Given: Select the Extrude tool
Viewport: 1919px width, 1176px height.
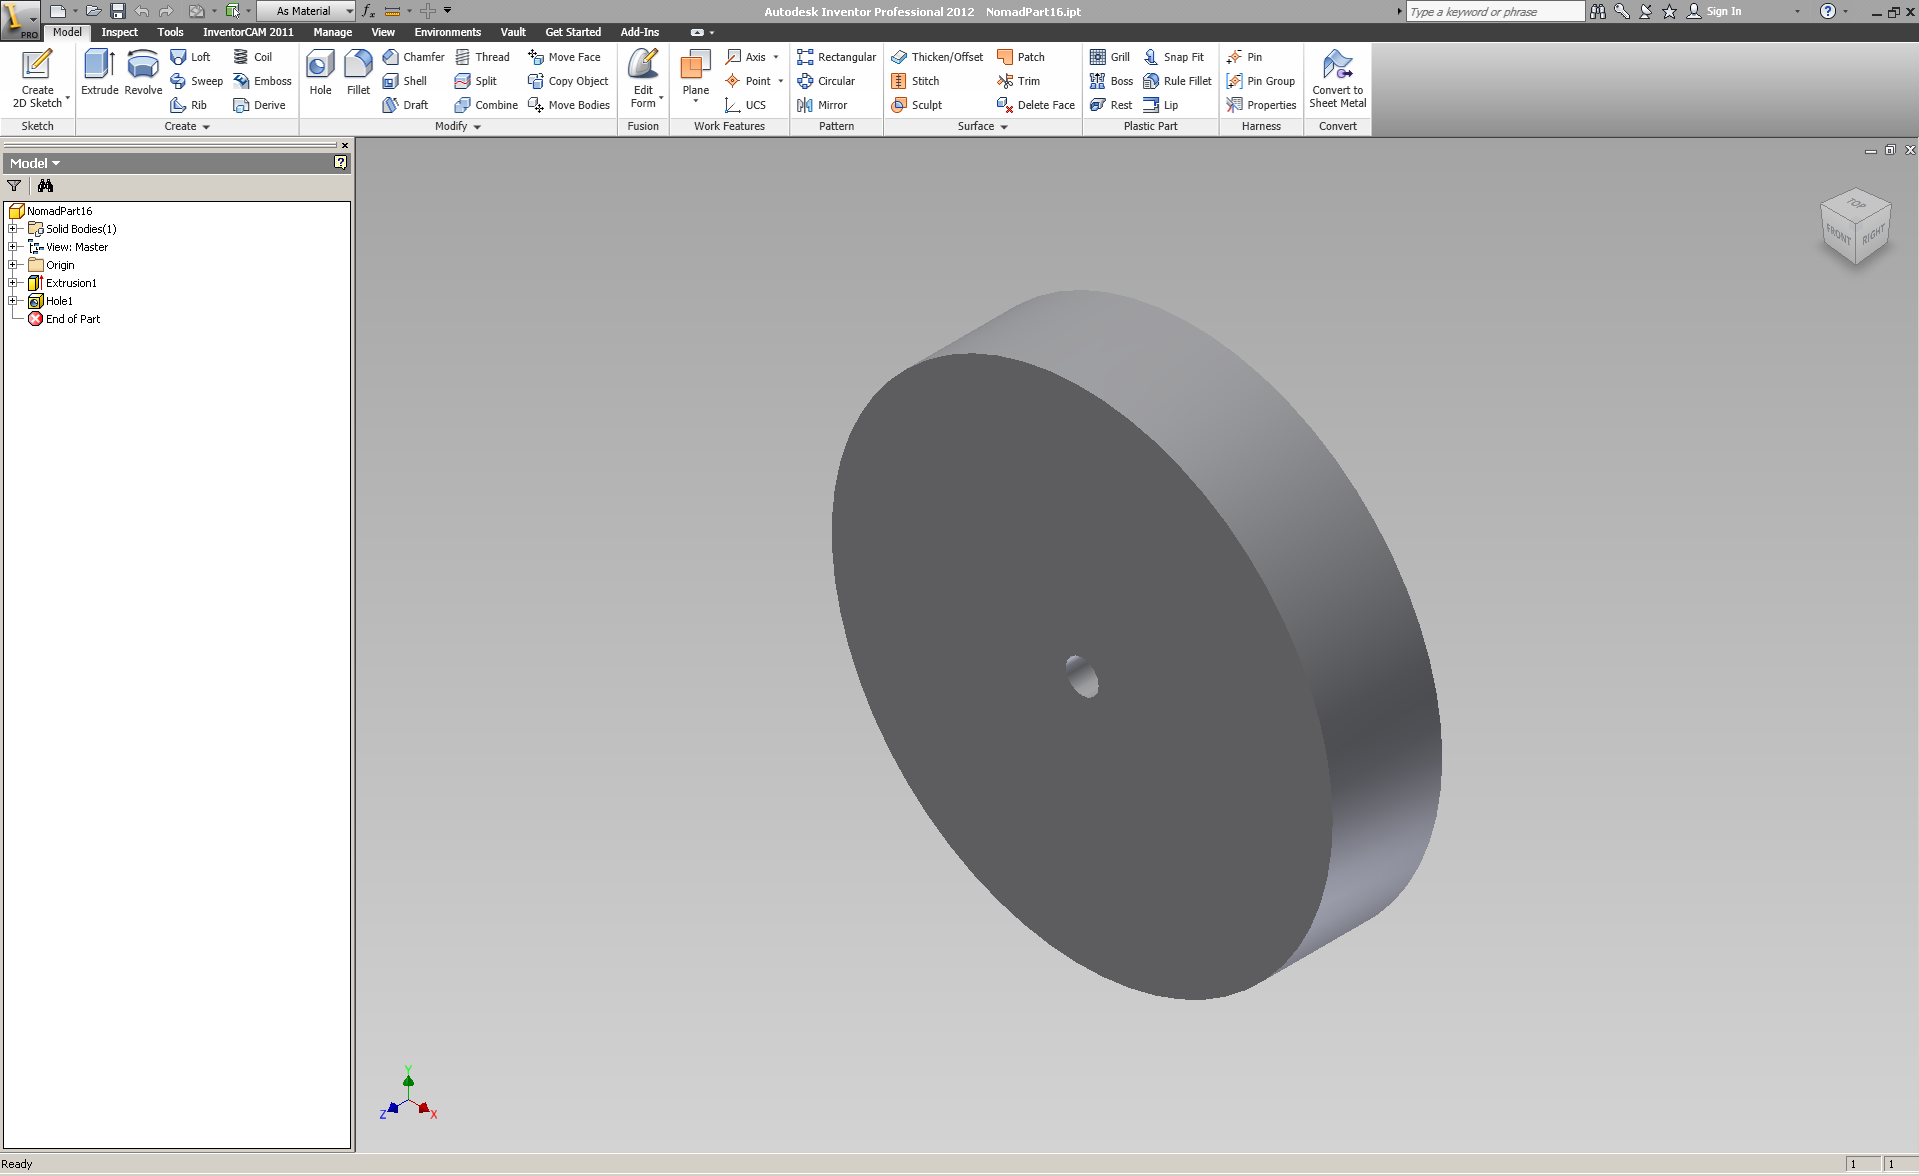Looking at the screenshot, I should (x=99, y=73).
